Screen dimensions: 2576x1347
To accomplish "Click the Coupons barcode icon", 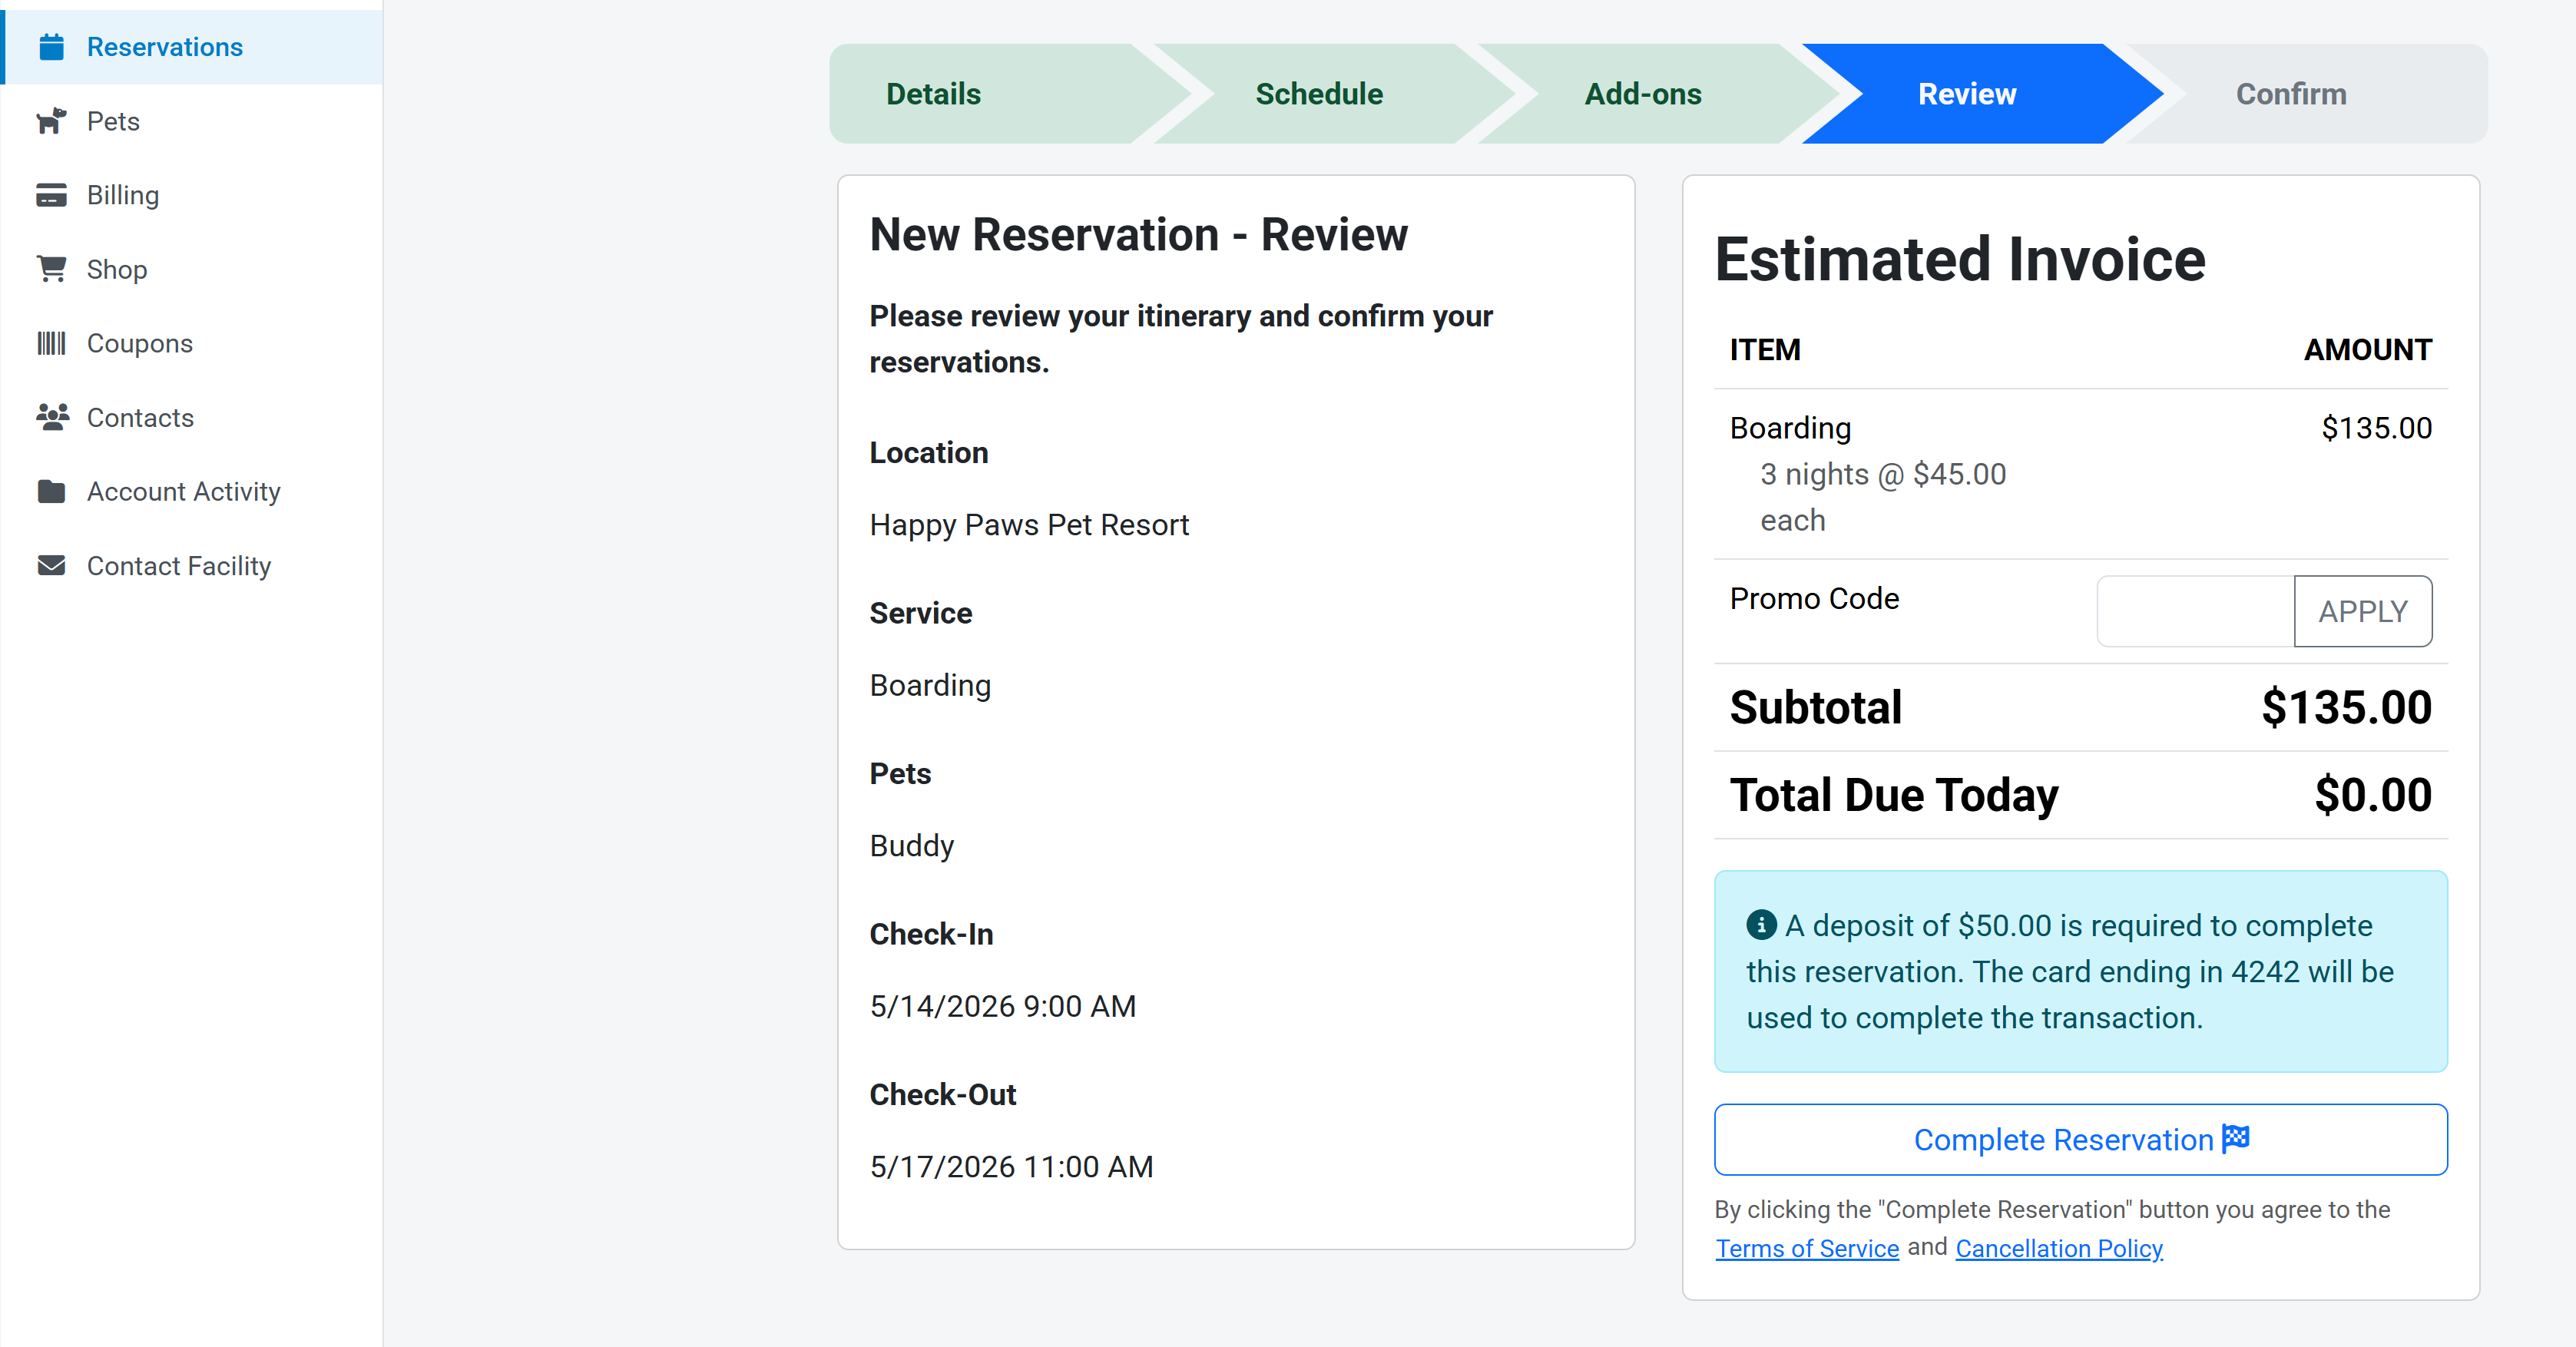I will coord(52,343).
